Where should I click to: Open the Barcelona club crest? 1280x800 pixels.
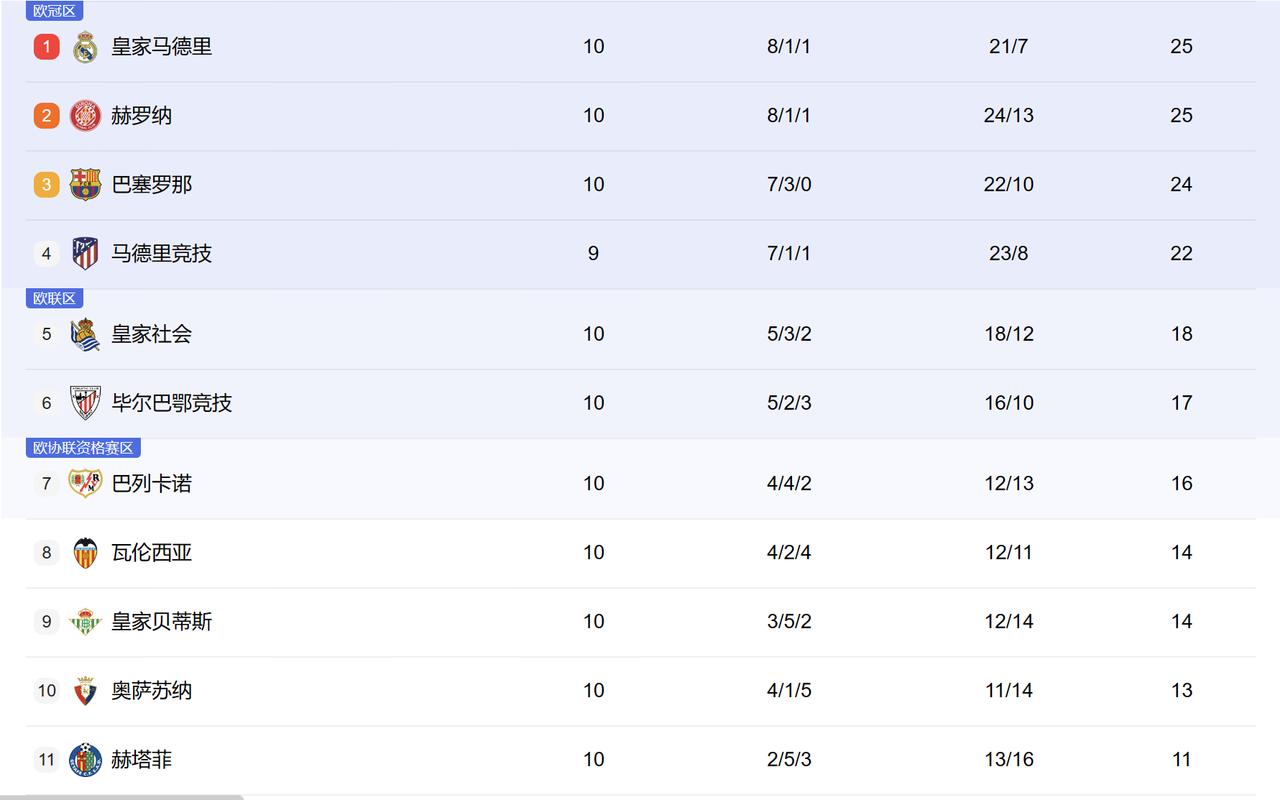click(85, 185)
